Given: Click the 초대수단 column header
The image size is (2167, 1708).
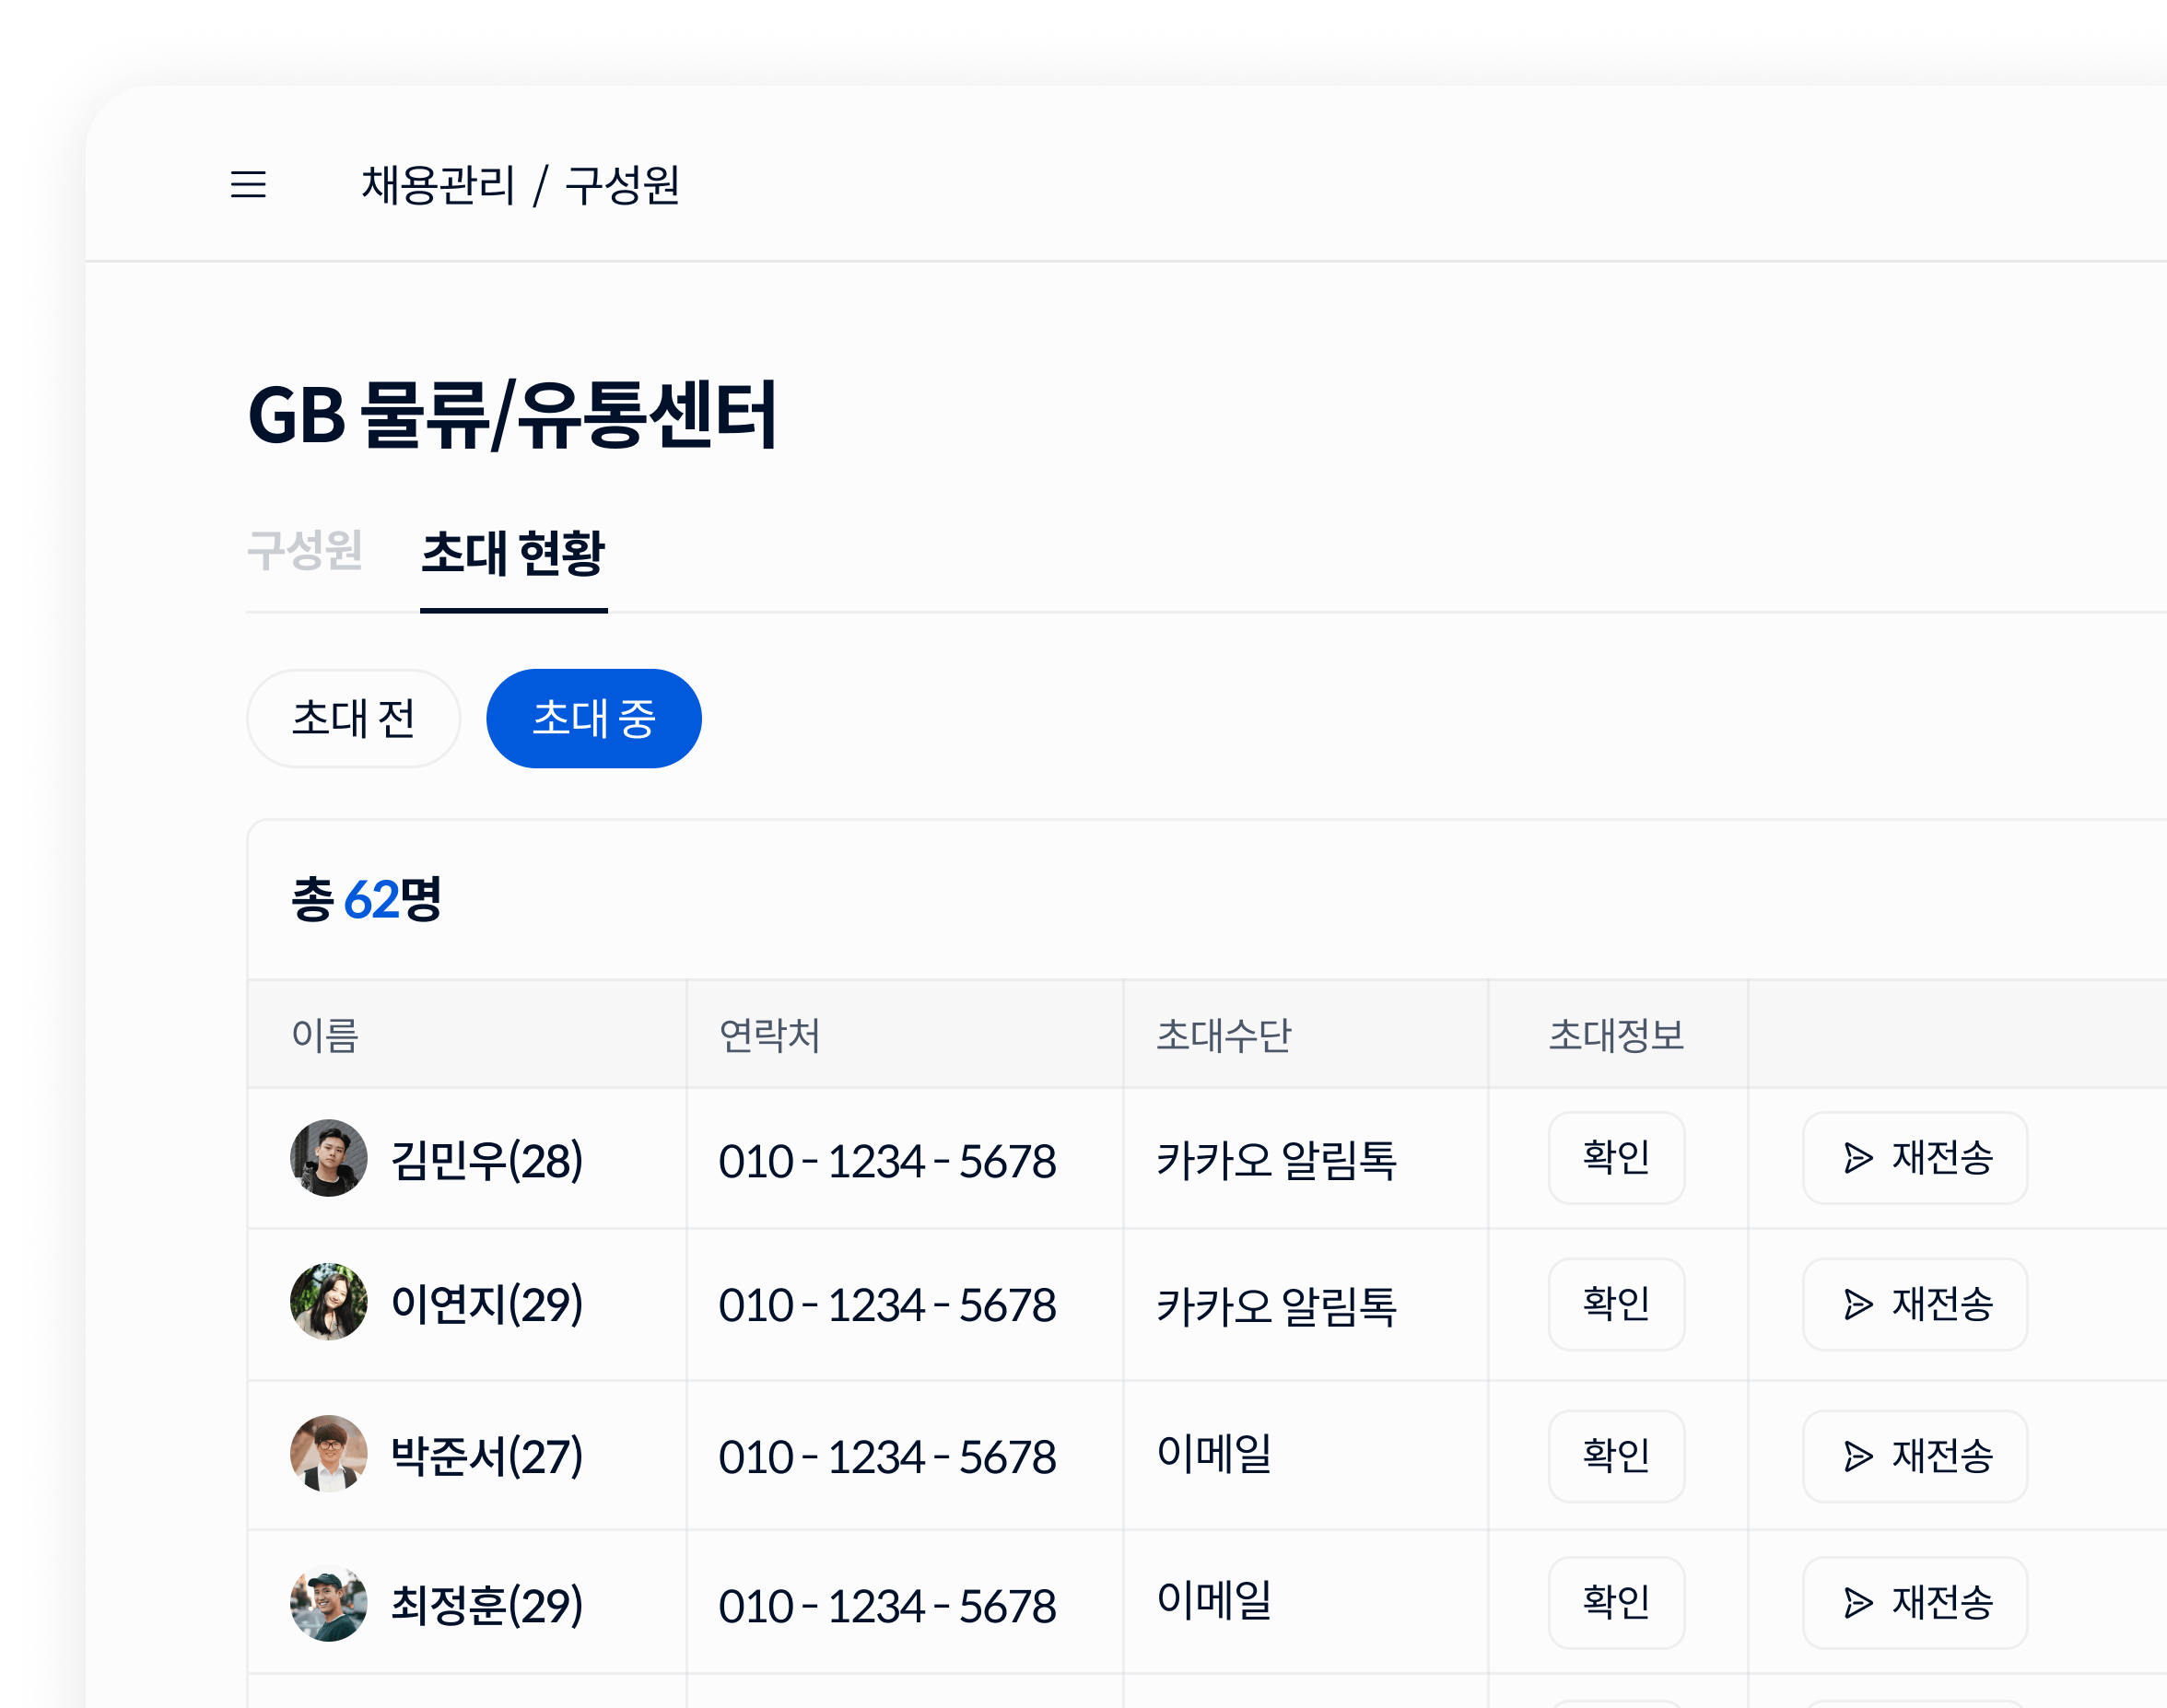Looking at the screenshot, I should click(x=1224, y=1036).
